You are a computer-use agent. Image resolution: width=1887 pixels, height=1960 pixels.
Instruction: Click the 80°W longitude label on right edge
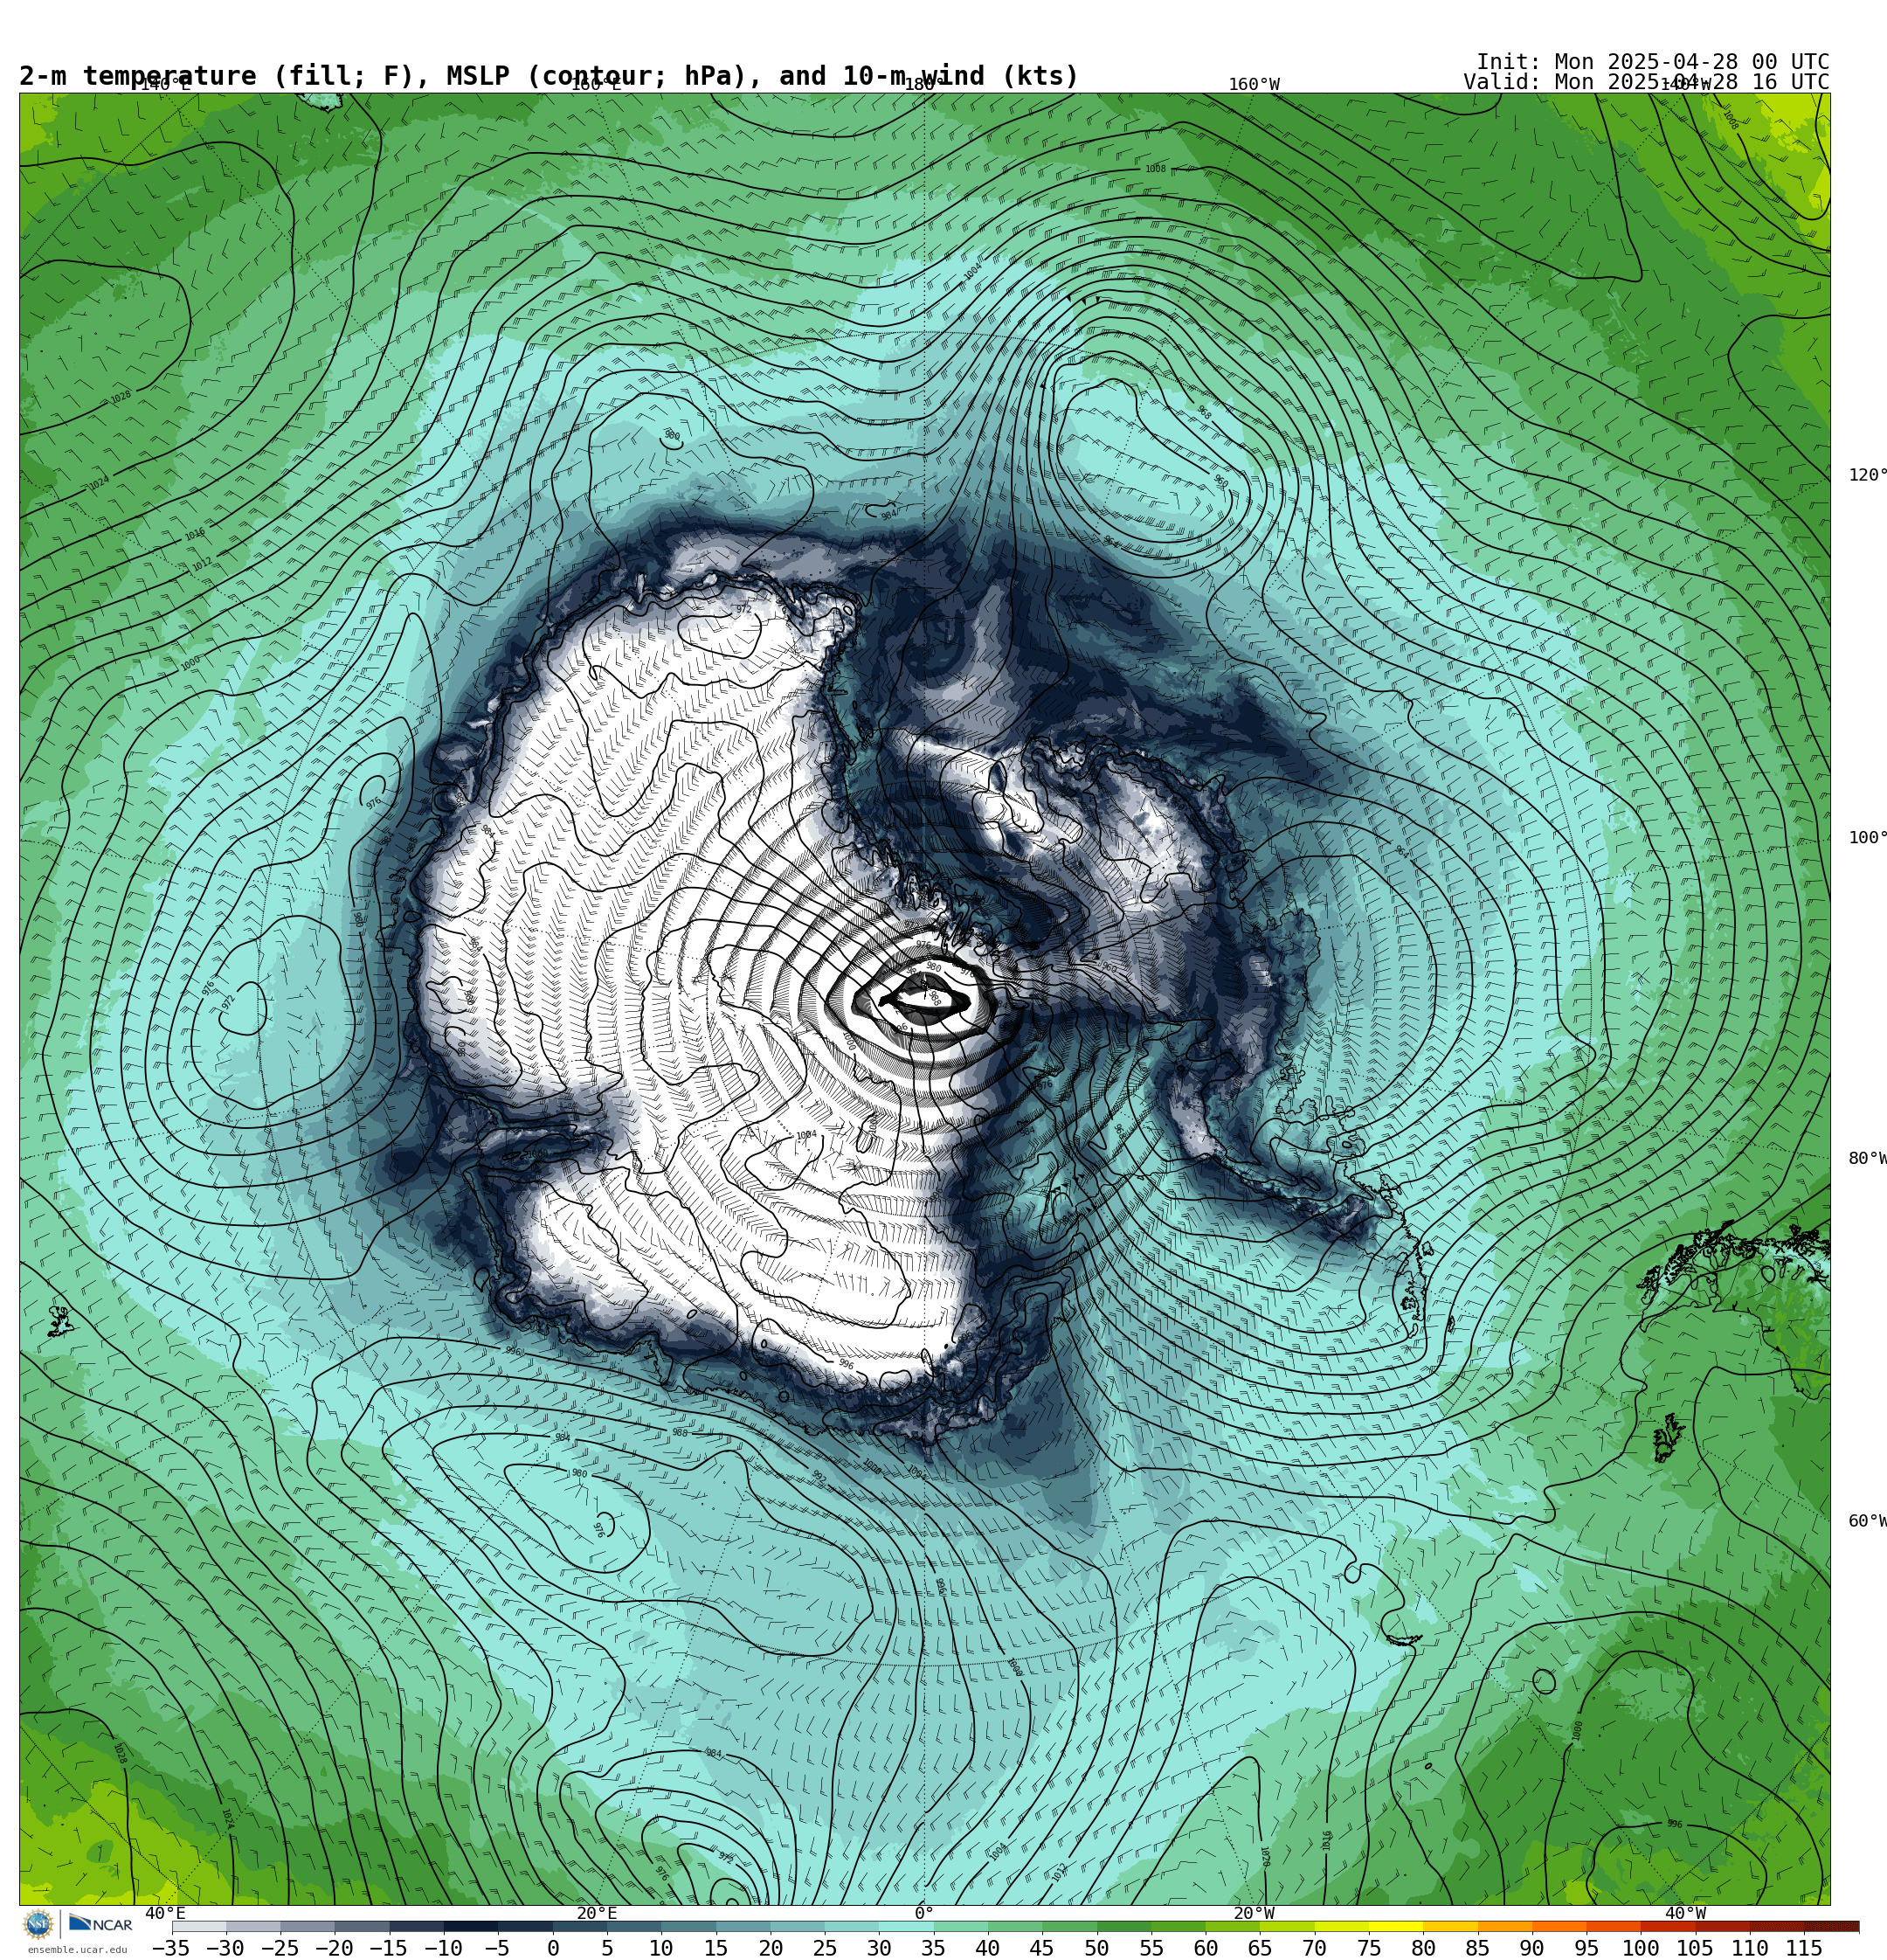pos(1867,1158)
